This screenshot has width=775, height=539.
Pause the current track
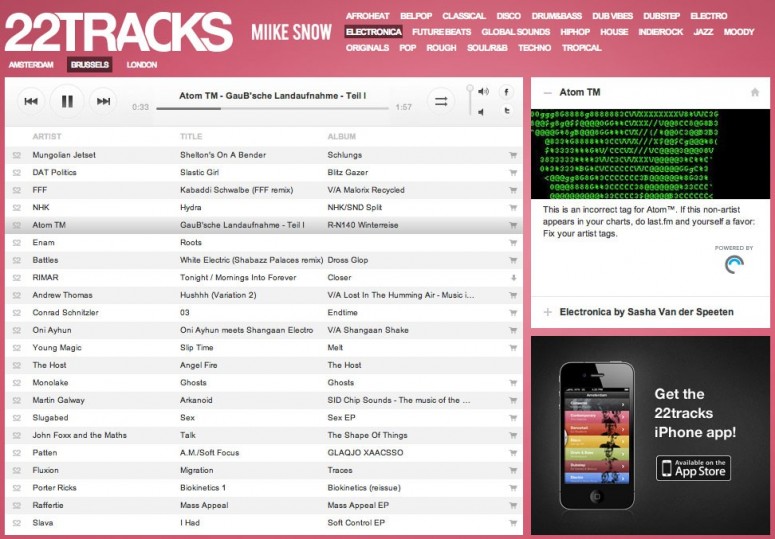coord(67,101)
